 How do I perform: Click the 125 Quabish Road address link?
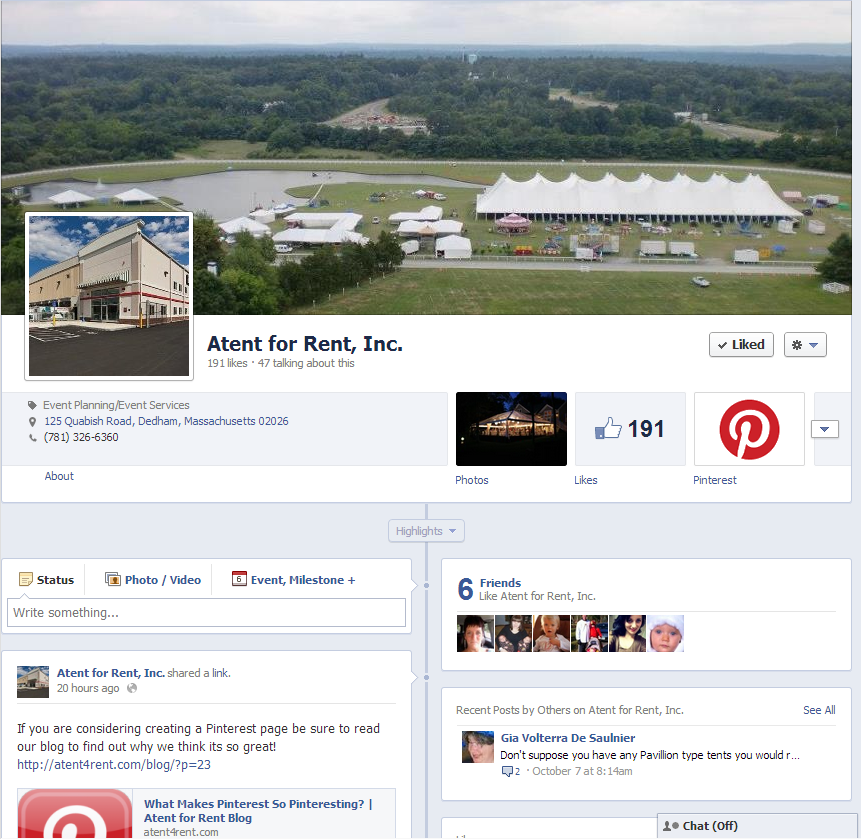pyautogui.click(x=166, y=421)
